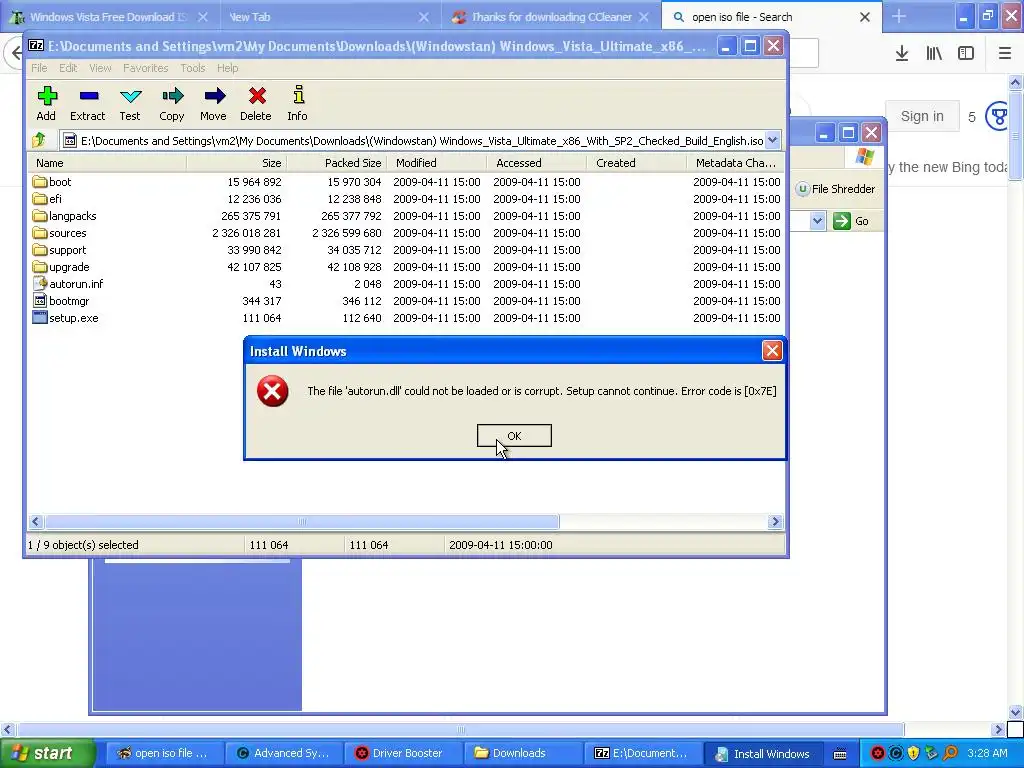The image size is (1024, 768).
Task: Sort by the Accessed column header
Action: coord(537,163)
